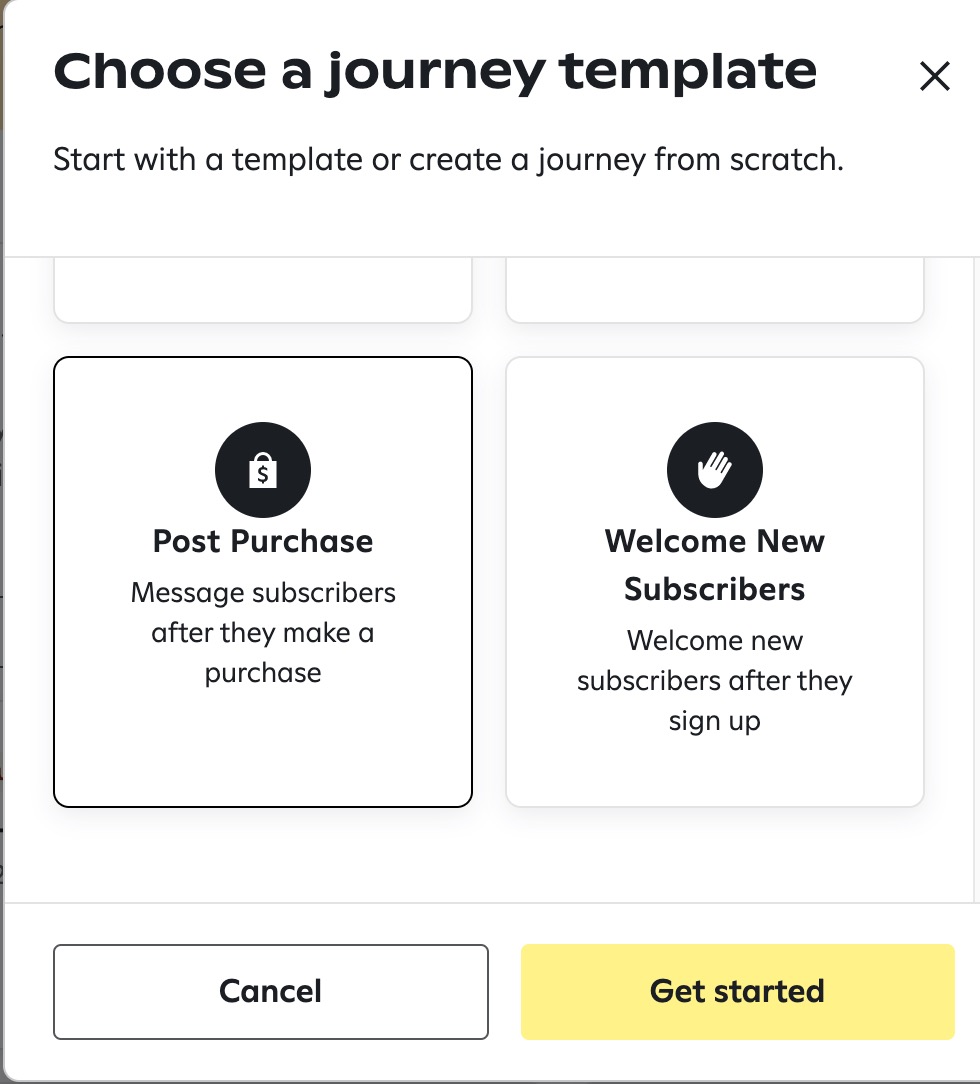Click the 'sign up' text in the Welcome card
The image size is (980, 1084).
click(715, 722)
